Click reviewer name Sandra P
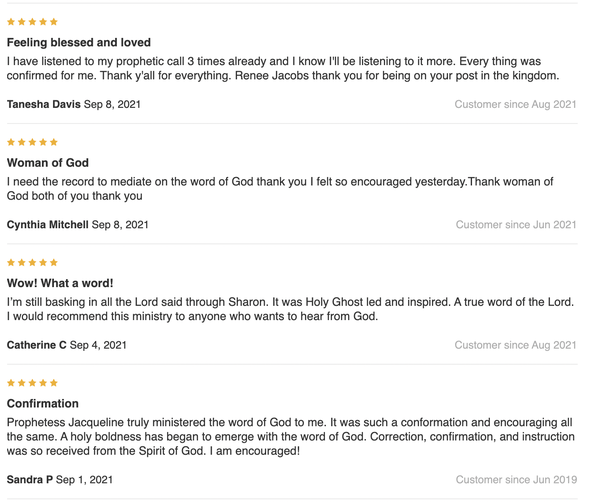Screen dimensions: 600x502 tap(30, 479)
